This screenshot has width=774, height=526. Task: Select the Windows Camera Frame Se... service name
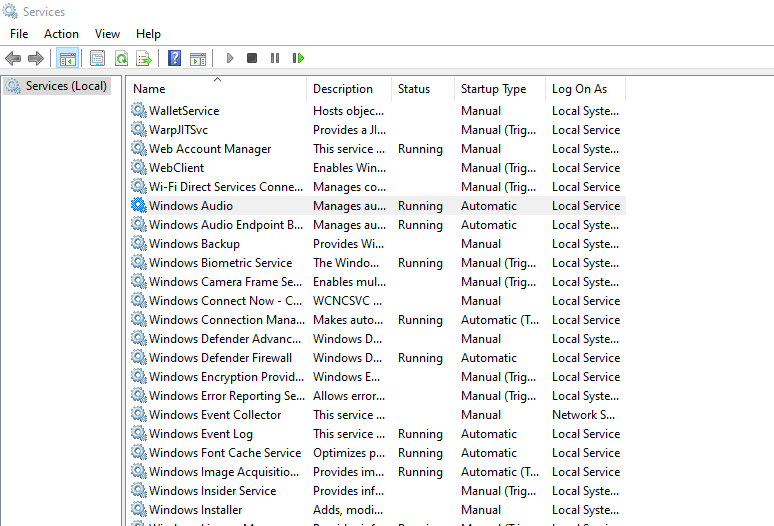pos(226,282)
